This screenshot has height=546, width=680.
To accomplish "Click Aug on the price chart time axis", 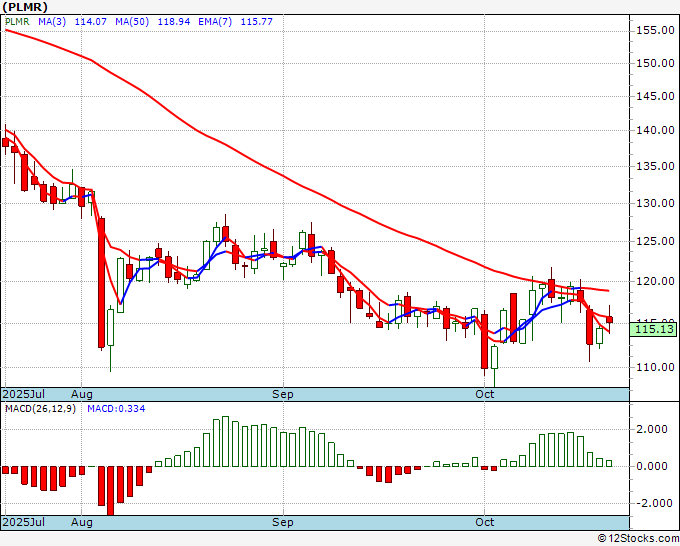I will [82, 394].
